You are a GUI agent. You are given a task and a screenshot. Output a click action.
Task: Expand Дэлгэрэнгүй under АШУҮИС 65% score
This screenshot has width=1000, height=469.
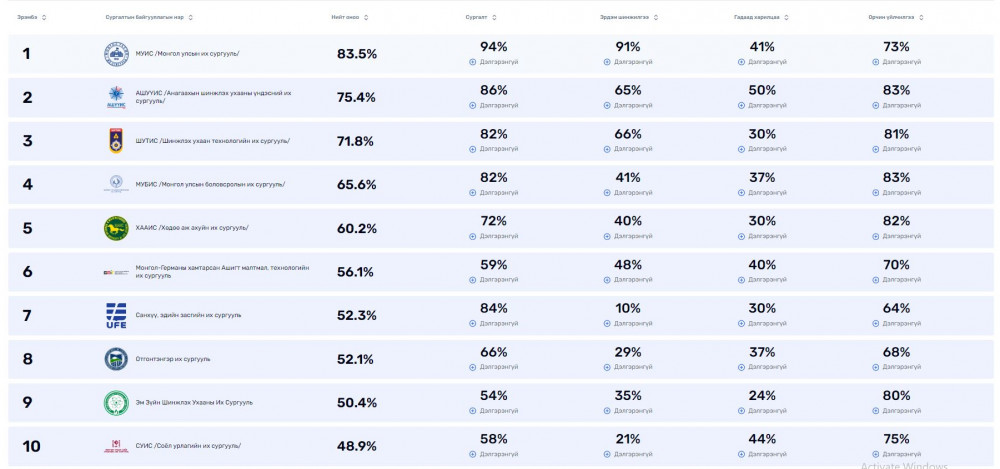tap(628, 105)
